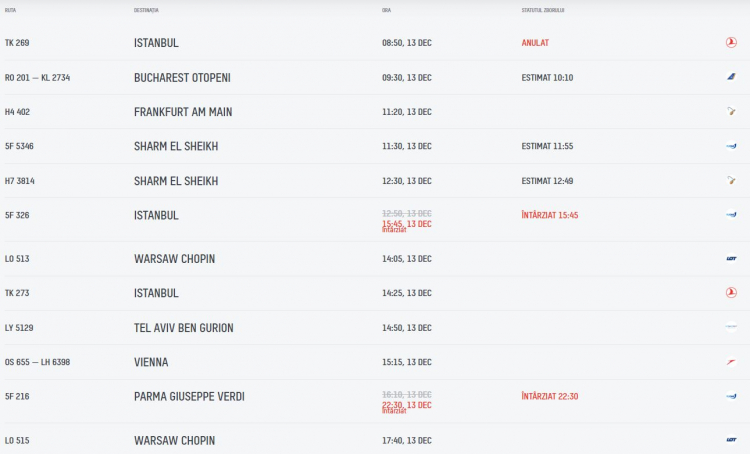Open FRANKFURT AM MAIN destination
Viewport: 750px width, 454px height.
tap(183, 112)
